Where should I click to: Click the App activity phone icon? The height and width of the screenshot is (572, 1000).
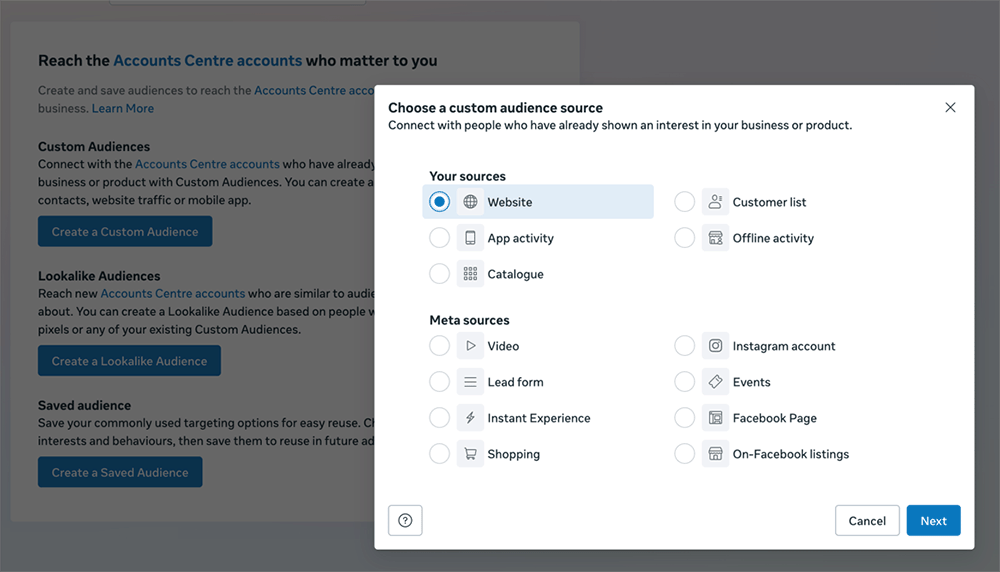pyautogui.click(x=470, y=238)
